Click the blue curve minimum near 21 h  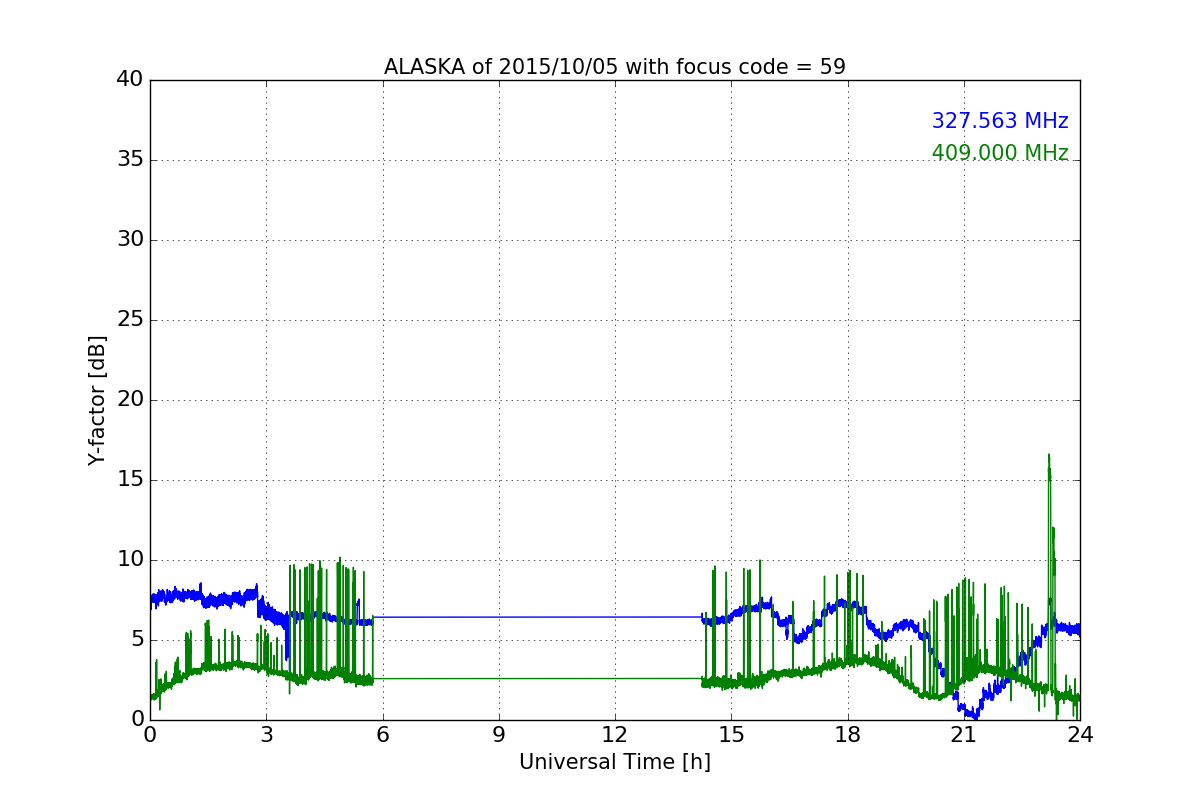pyautogui.click(x=975, y=716)
